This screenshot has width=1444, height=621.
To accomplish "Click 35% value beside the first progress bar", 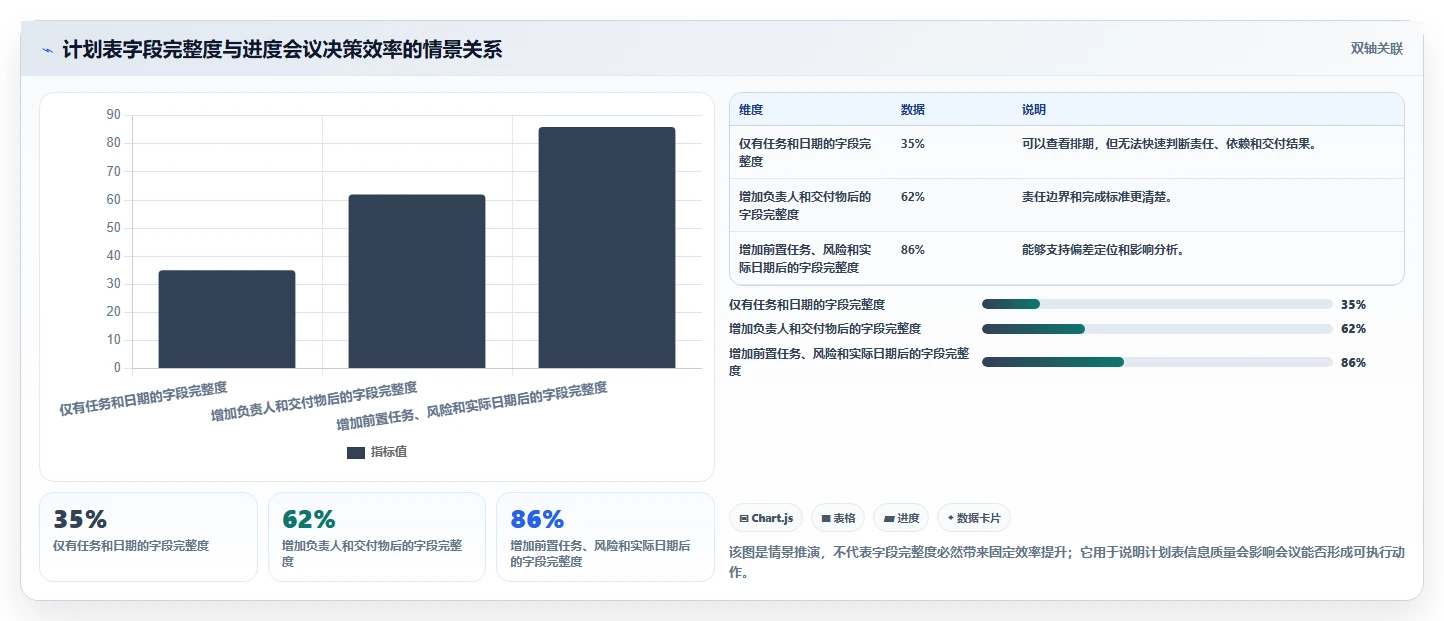I will pyautogui.click(x=1353, y=305).
